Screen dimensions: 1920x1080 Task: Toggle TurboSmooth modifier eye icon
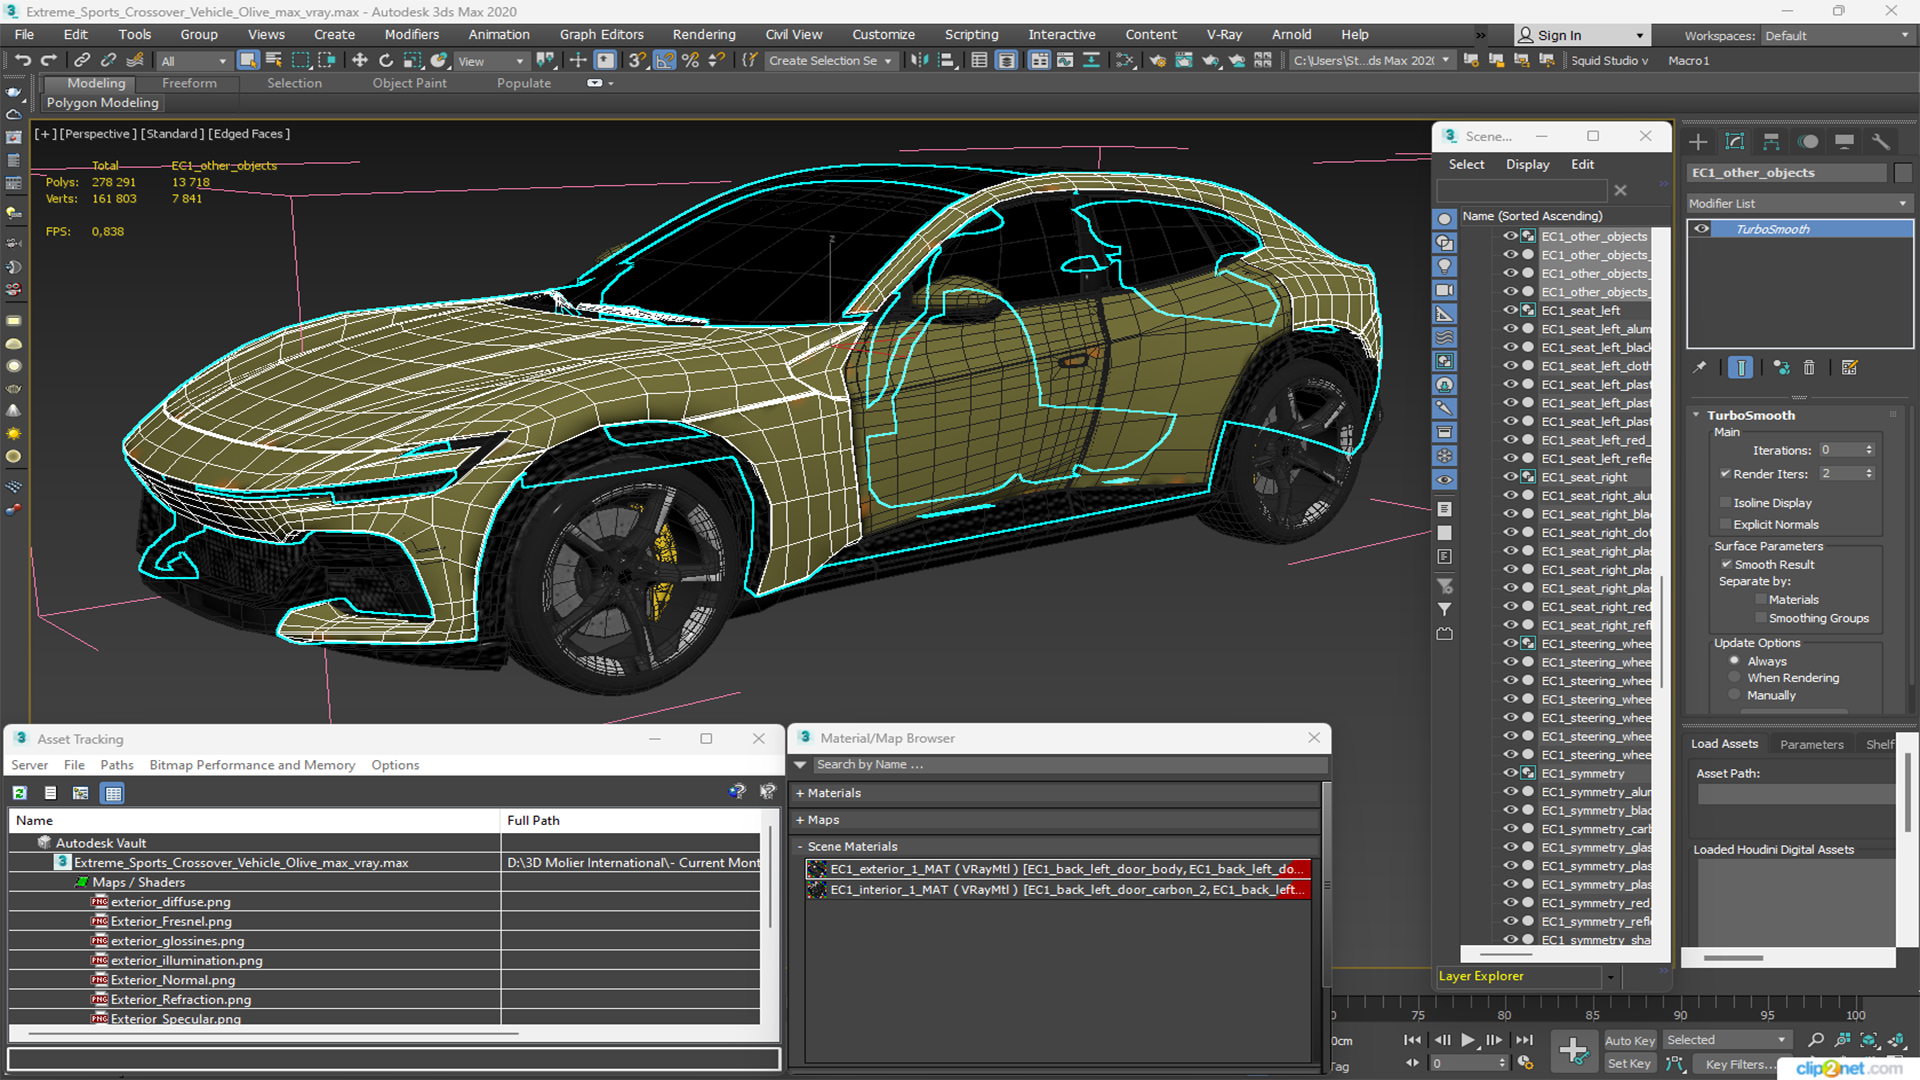[x=1701, y=229]
